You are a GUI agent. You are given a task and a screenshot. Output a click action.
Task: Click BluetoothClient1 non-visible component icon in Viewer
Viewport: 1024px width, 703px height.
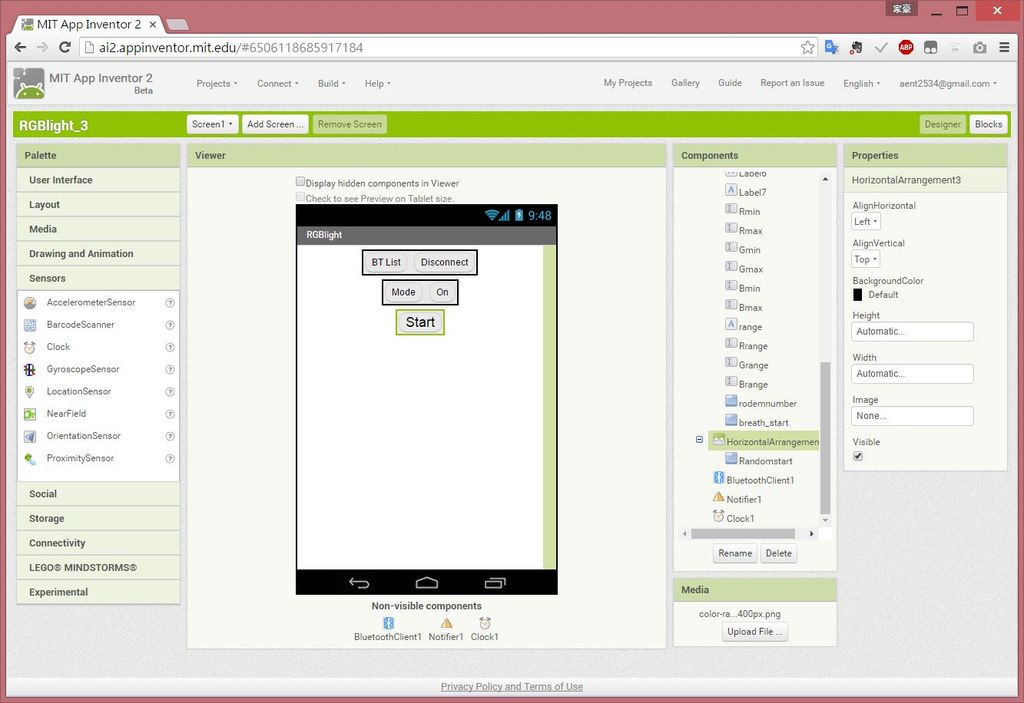pyautogui.click(x=389, y=623)
